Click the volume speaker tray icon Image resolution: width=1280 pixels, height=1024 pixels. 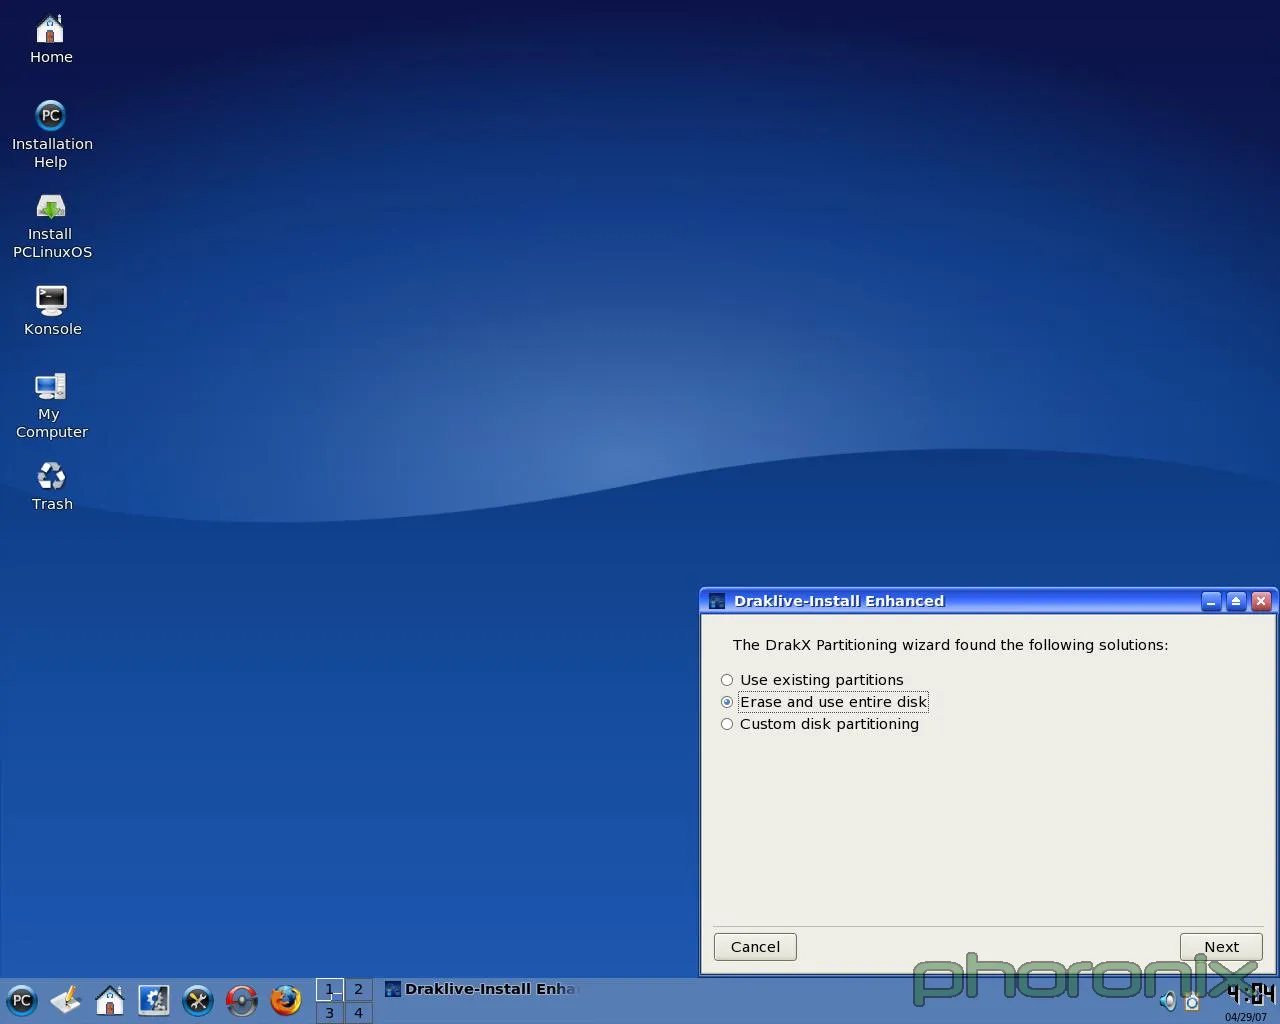pos(1168,1001)
